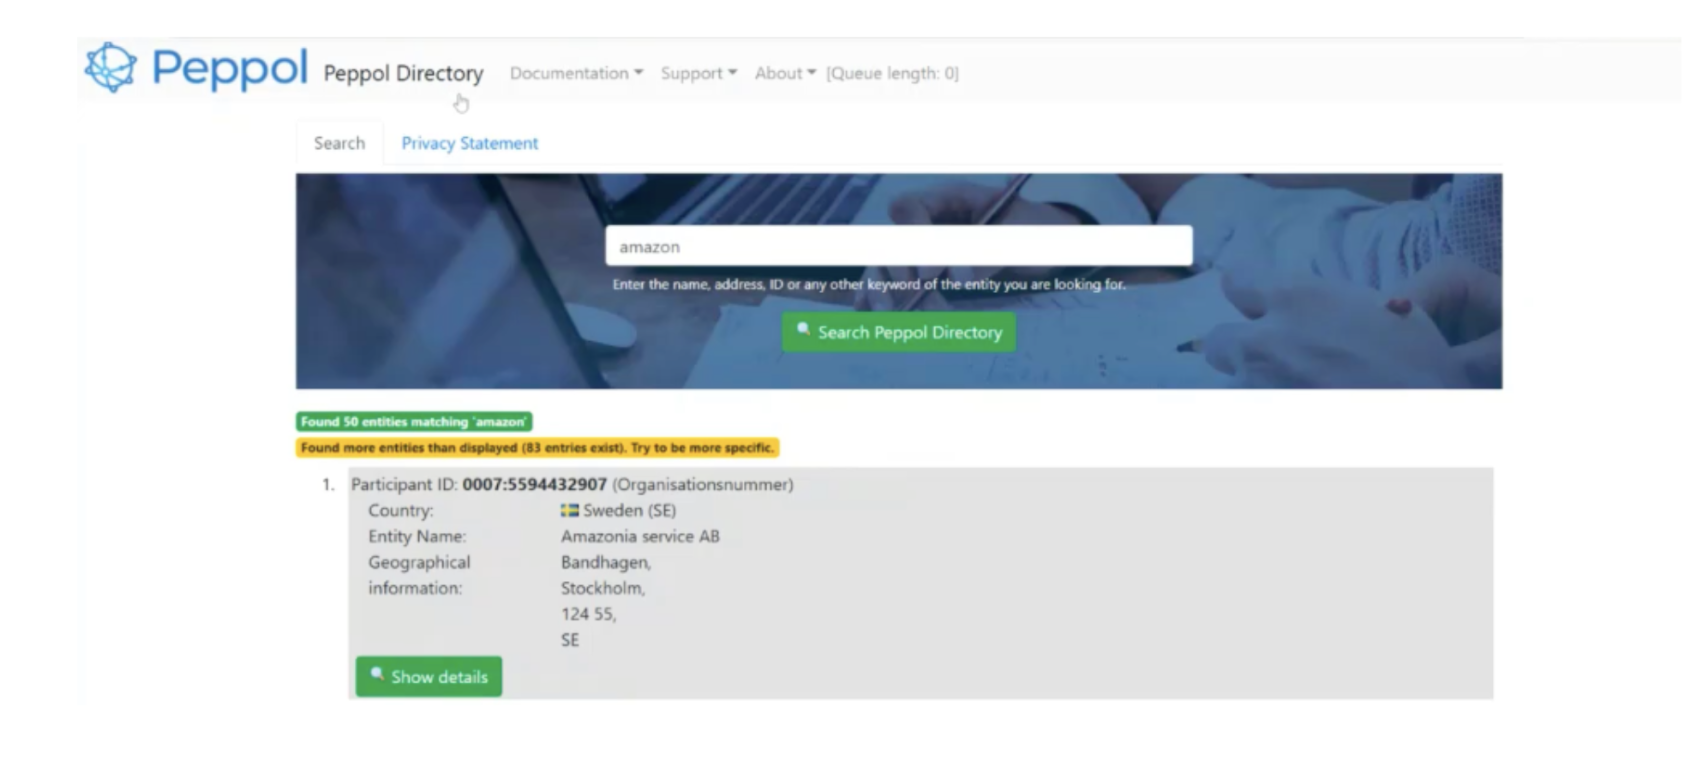Click the 'Peppol' wordmark text
Image resolution: width=1708 pixels, height=774 pixels.
[x=229, y=68]
